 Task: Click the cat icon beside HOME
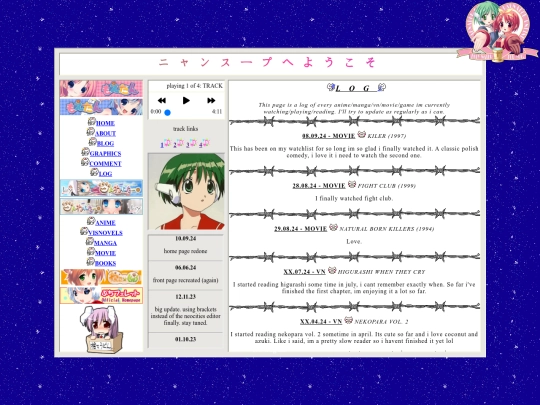click(x=92, y=122)
